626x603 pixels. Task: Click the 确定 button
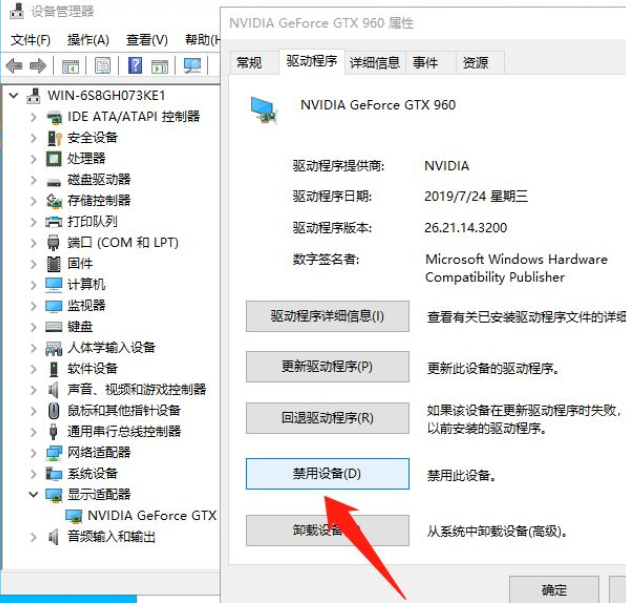pyautogui.click(x=554, y=589)
